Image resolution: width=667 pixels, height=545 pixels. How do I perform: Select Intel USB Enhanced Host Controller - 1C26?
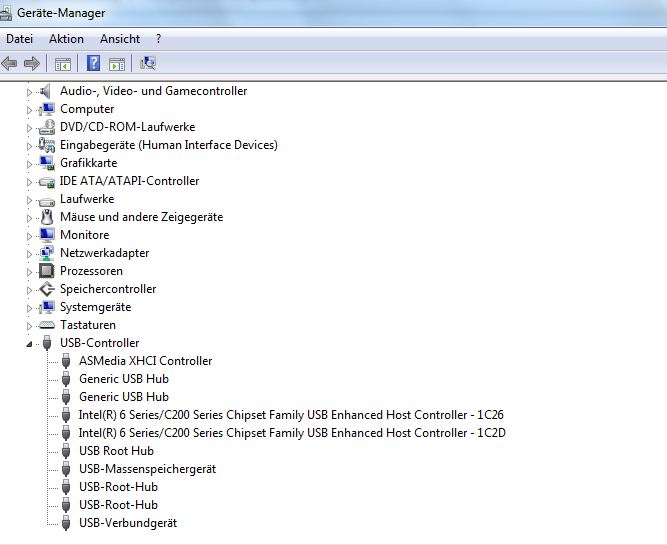pos(291,415)
